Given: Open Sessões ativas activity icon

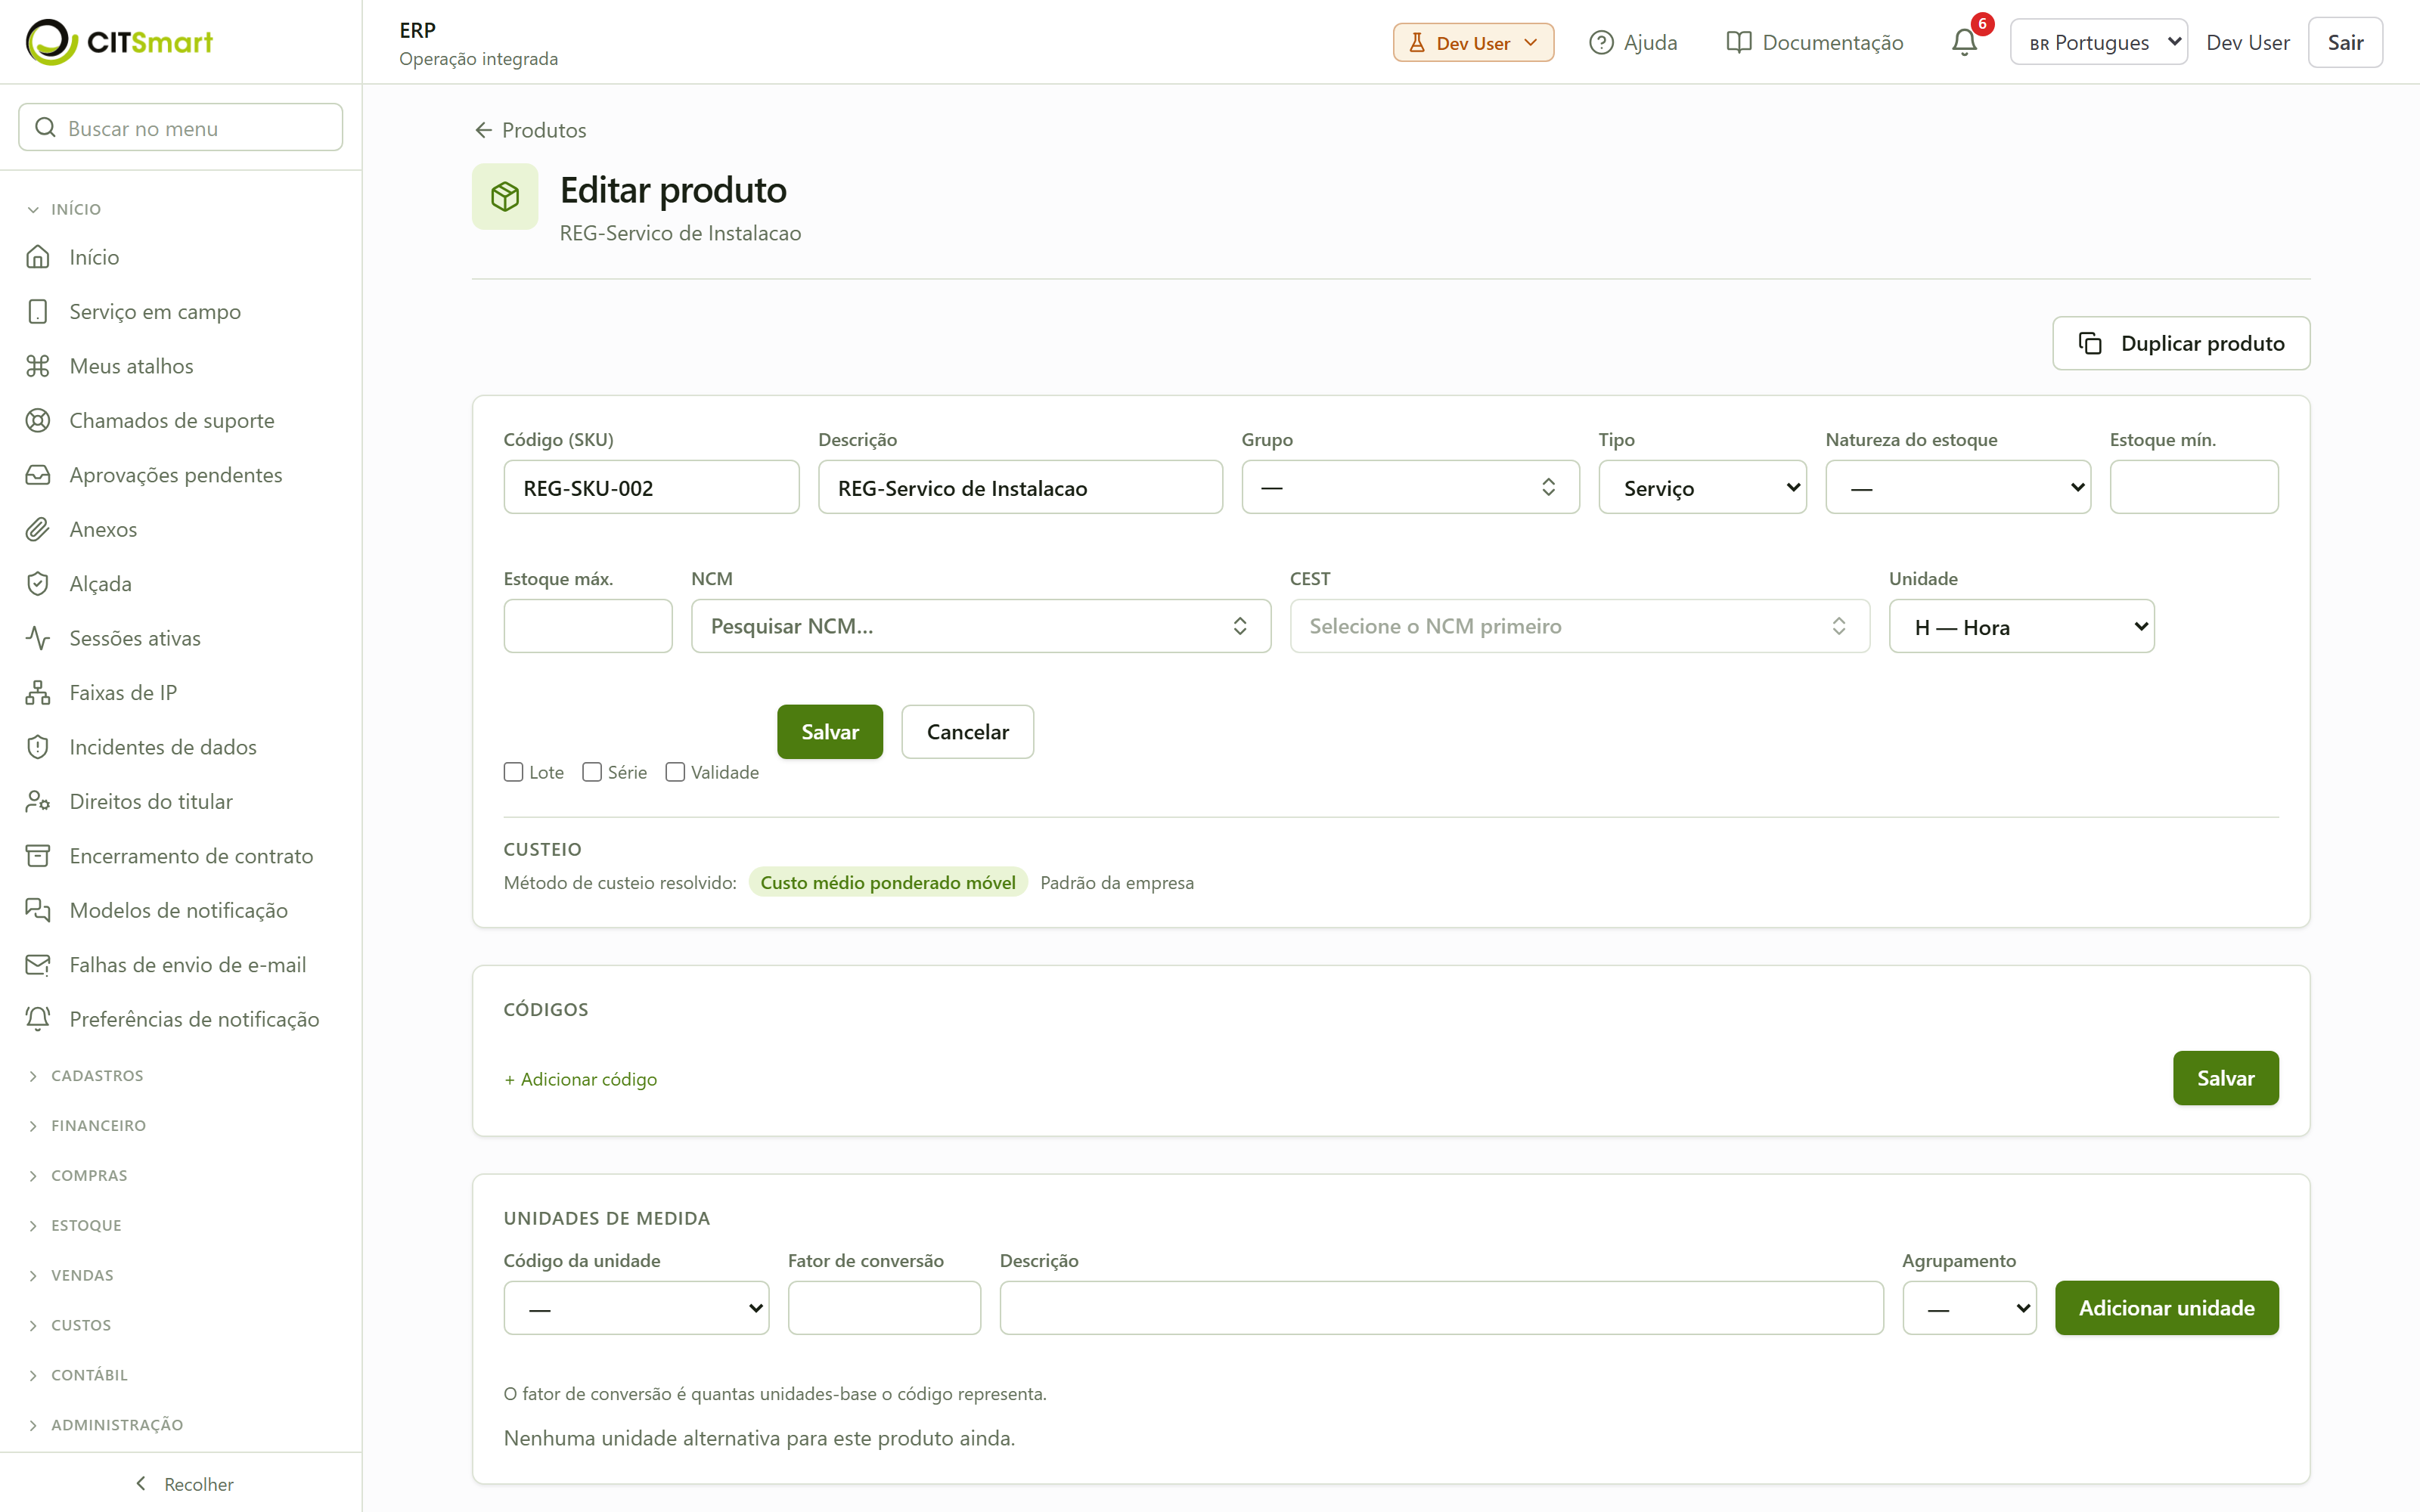Looking at the screenshot, I should (38, 638).
